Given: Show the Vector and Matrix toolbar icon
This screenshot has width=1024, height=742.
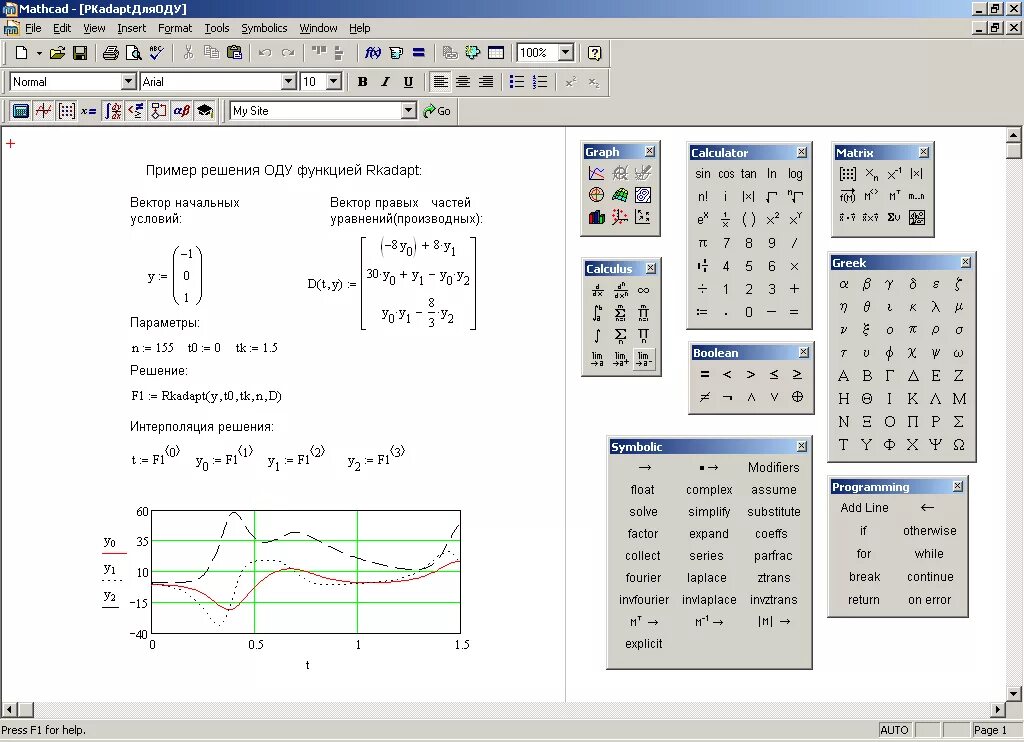Looking at the screenshot, I should 67,111.
